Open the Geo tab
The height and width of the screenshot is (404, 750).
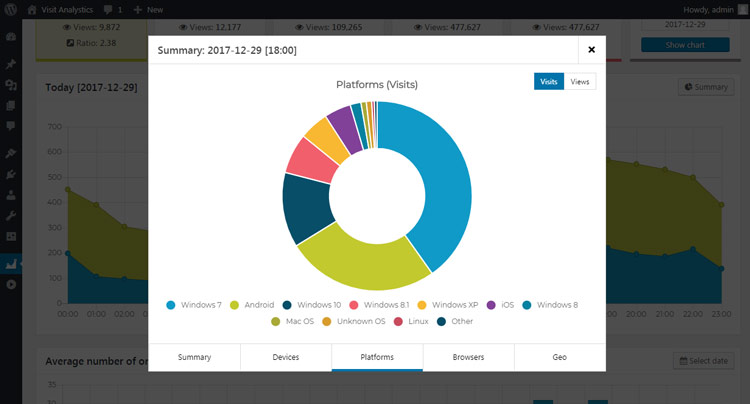(560, 357)
